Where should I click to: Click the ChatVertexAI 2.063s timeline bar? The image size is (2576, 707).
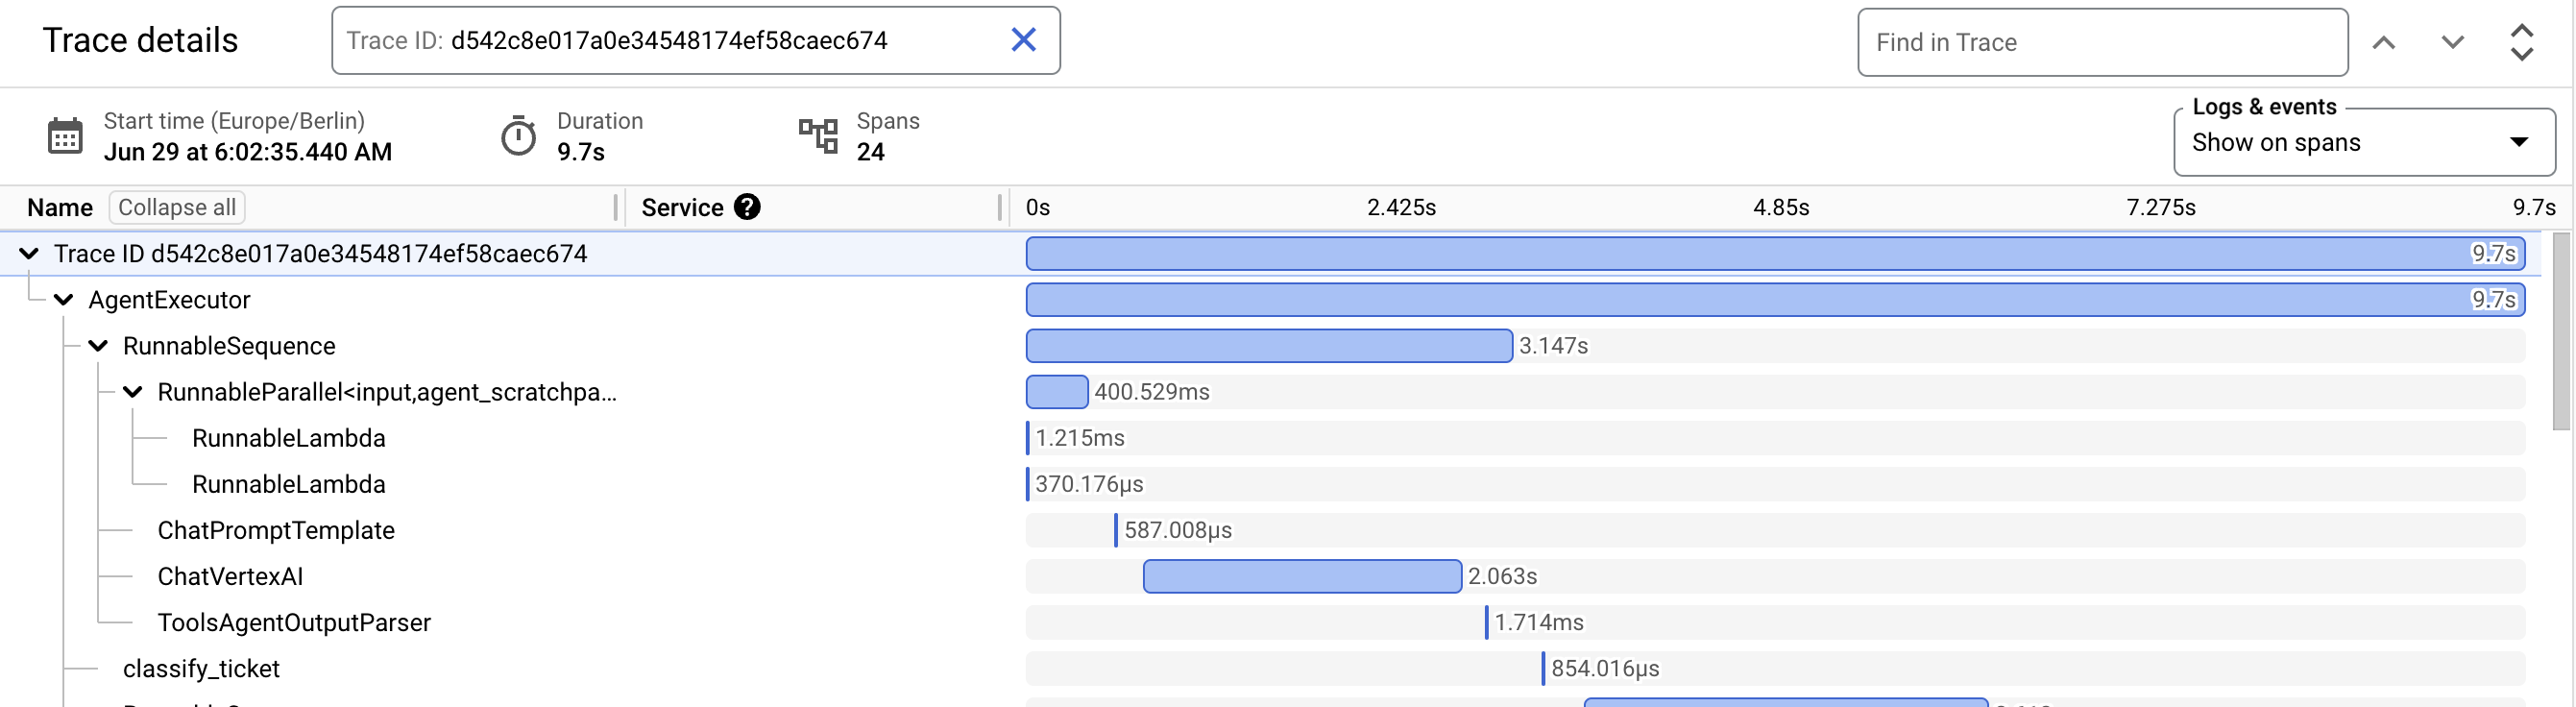pos(1301,576)
